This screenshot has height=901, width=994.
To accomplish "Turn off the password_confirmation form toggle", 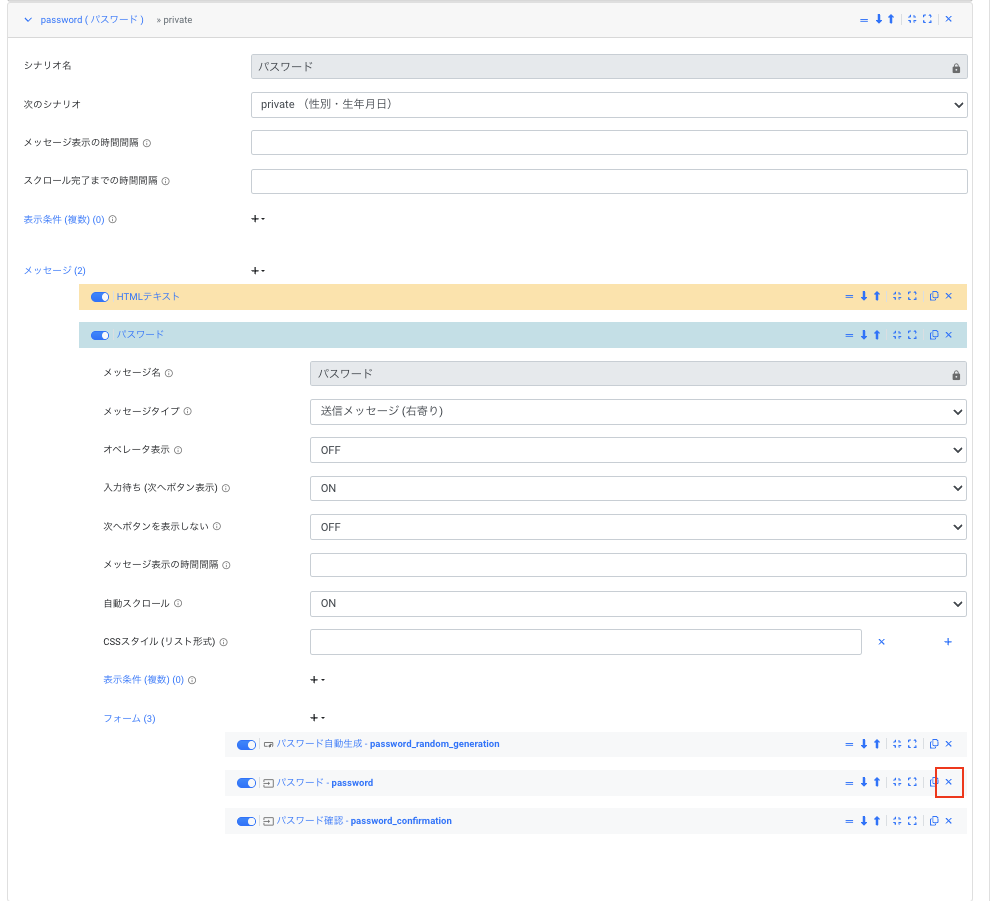I will click(246, 822).
